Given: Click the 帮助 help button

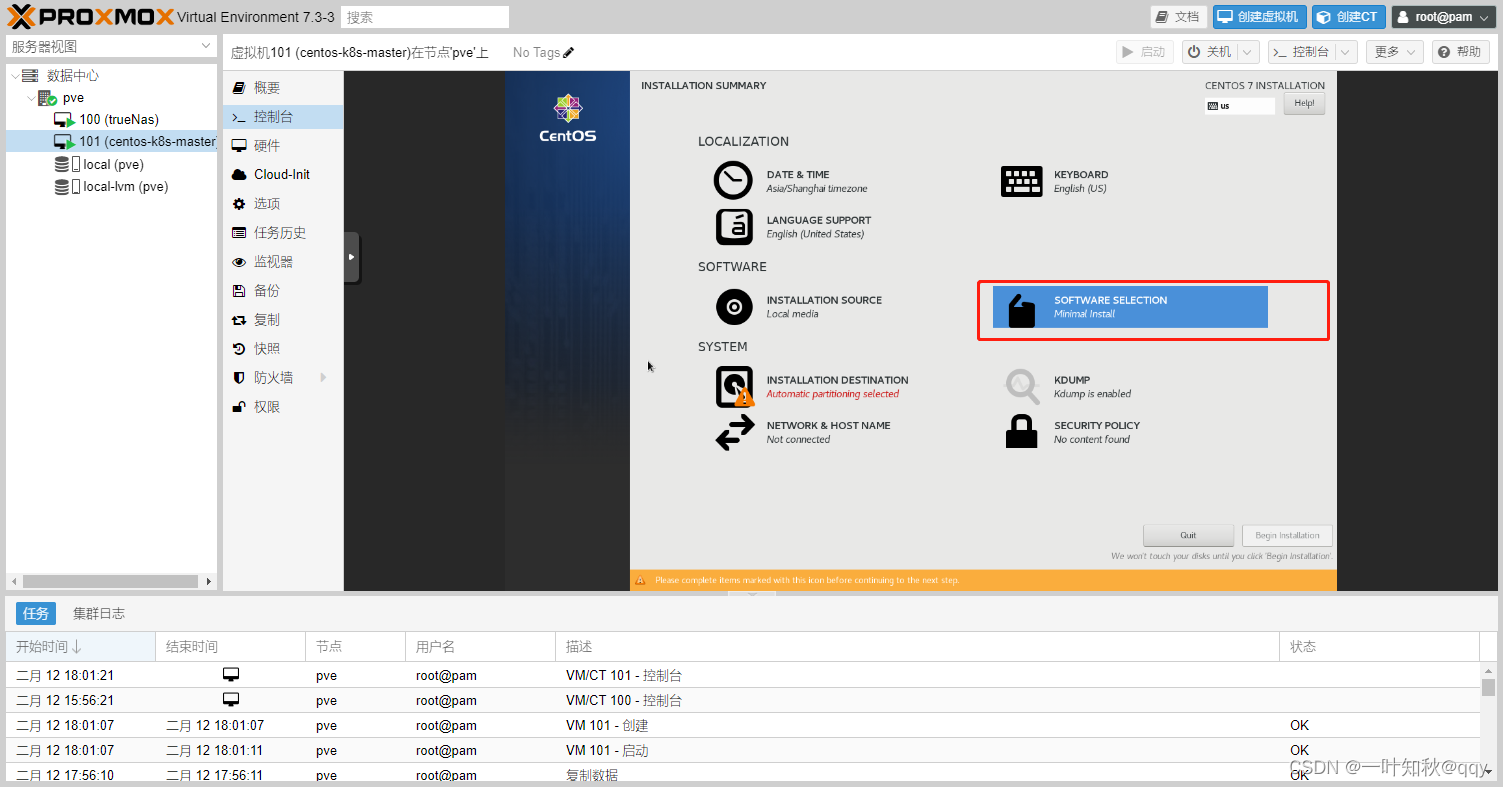Looking at the screenshot, I should 1461,52.
